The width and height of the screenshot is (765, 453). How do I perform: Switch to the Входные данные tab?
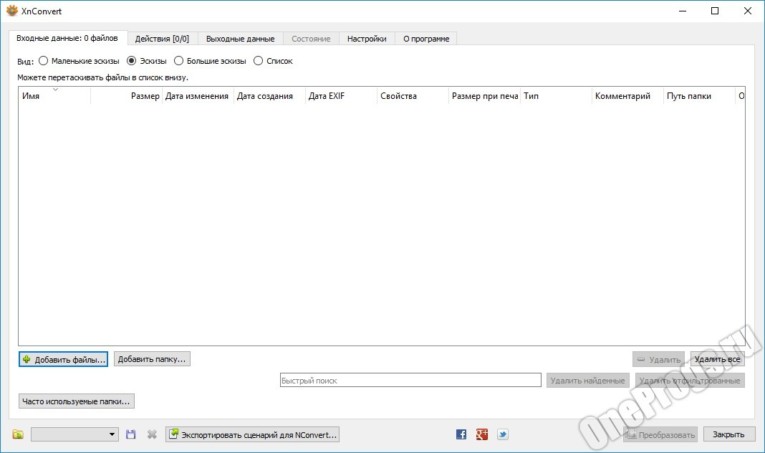pyautogui.click(x=67, y=38)
